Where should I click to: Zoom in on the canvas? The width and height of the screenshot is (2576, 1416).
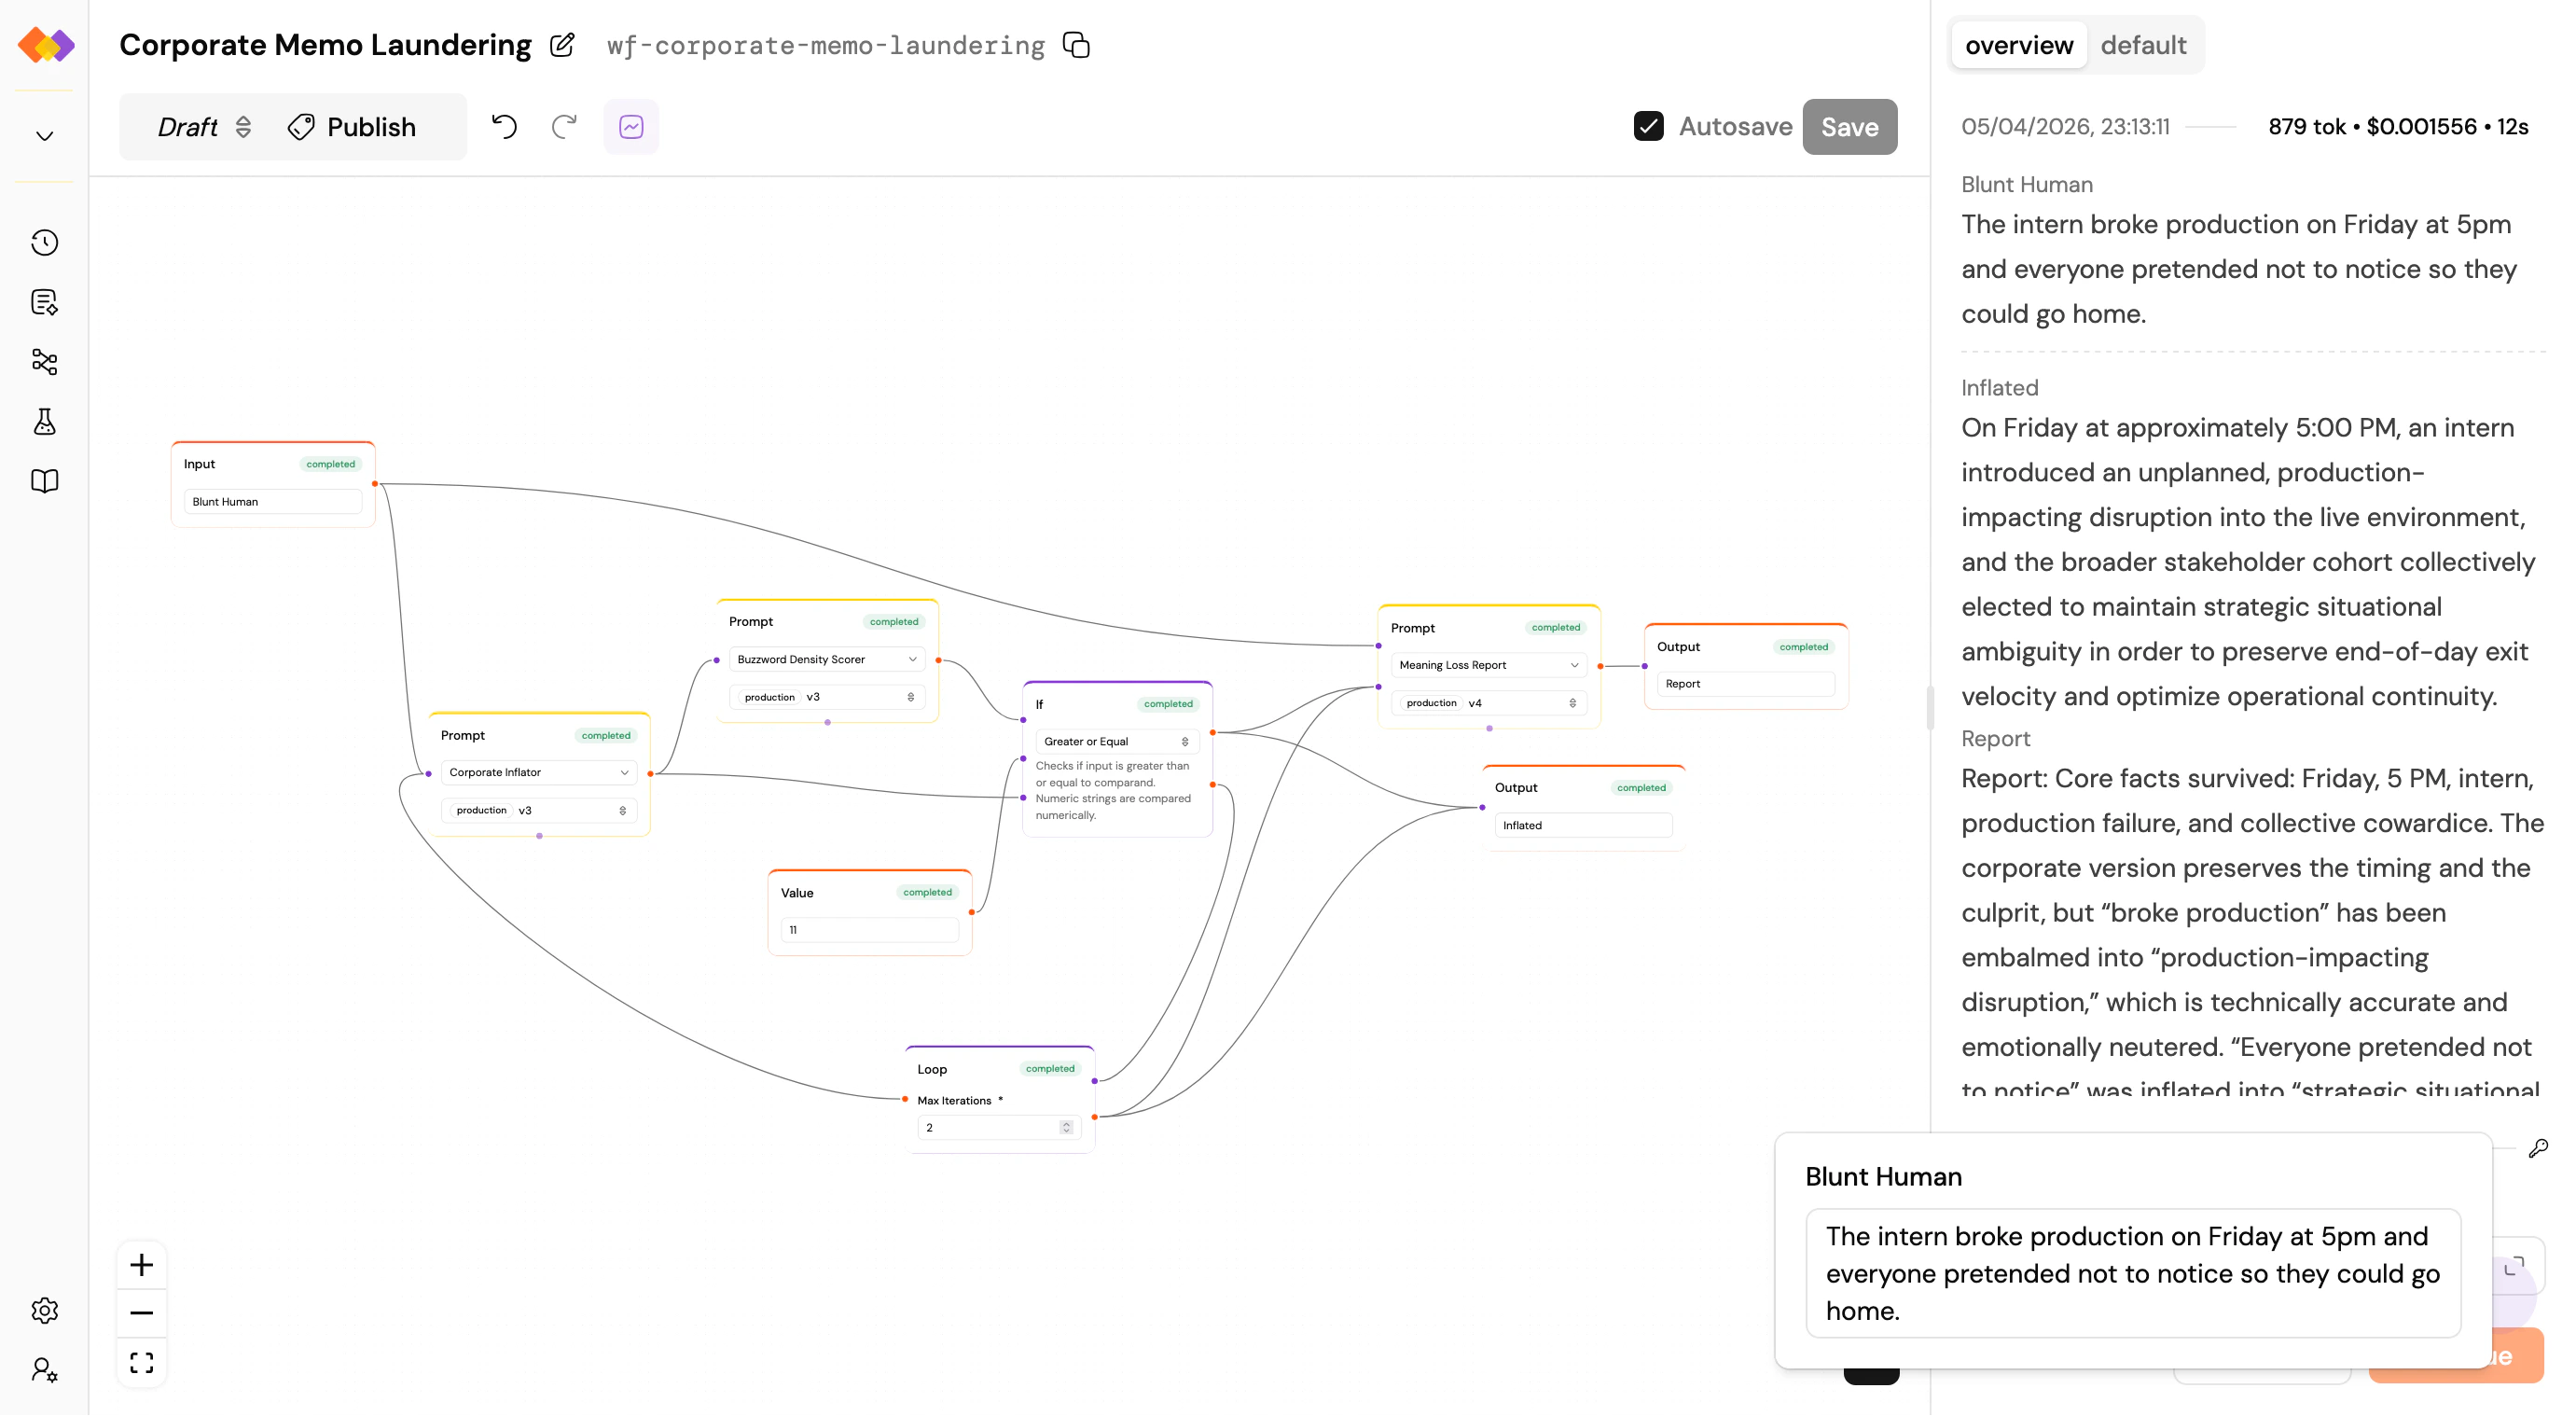pyautogui.click(x=142, y=1266)
